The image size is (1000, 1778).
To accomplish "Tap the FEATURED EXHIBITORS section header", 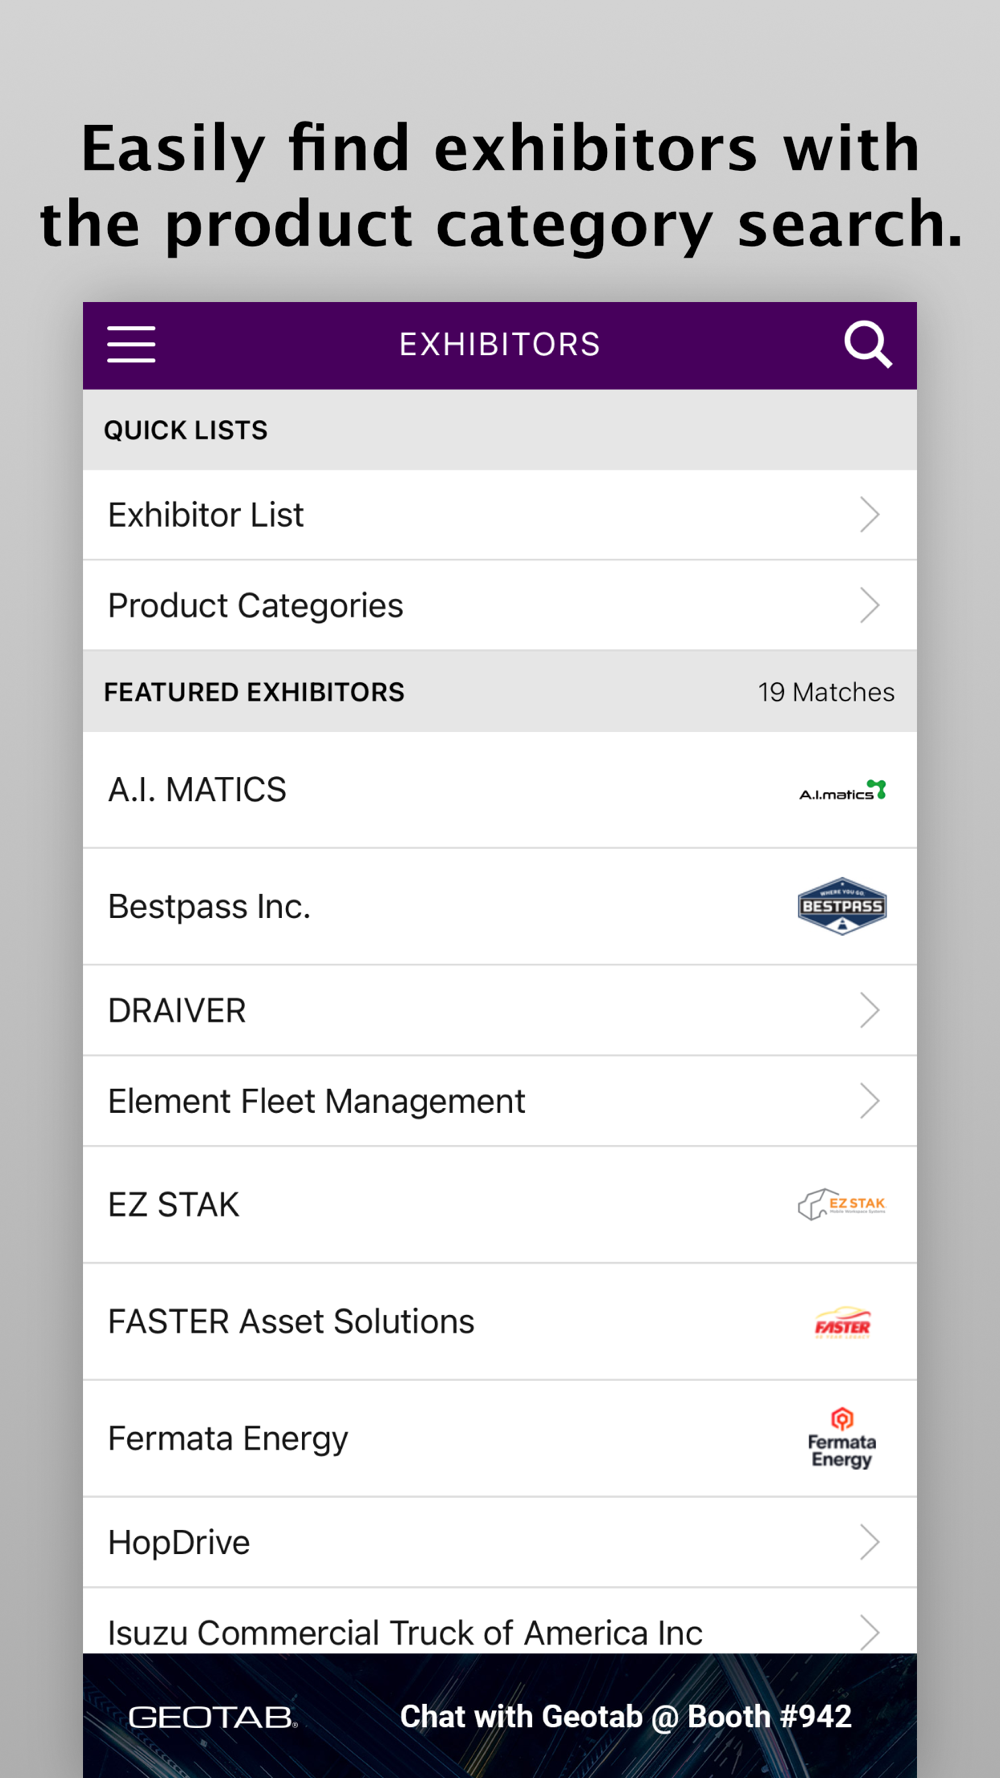I will 500,692.
